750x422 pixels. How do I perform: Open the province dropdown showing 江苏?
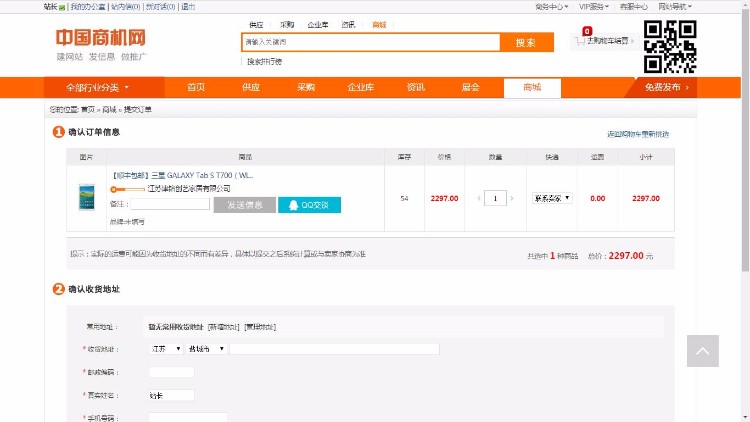165,349
